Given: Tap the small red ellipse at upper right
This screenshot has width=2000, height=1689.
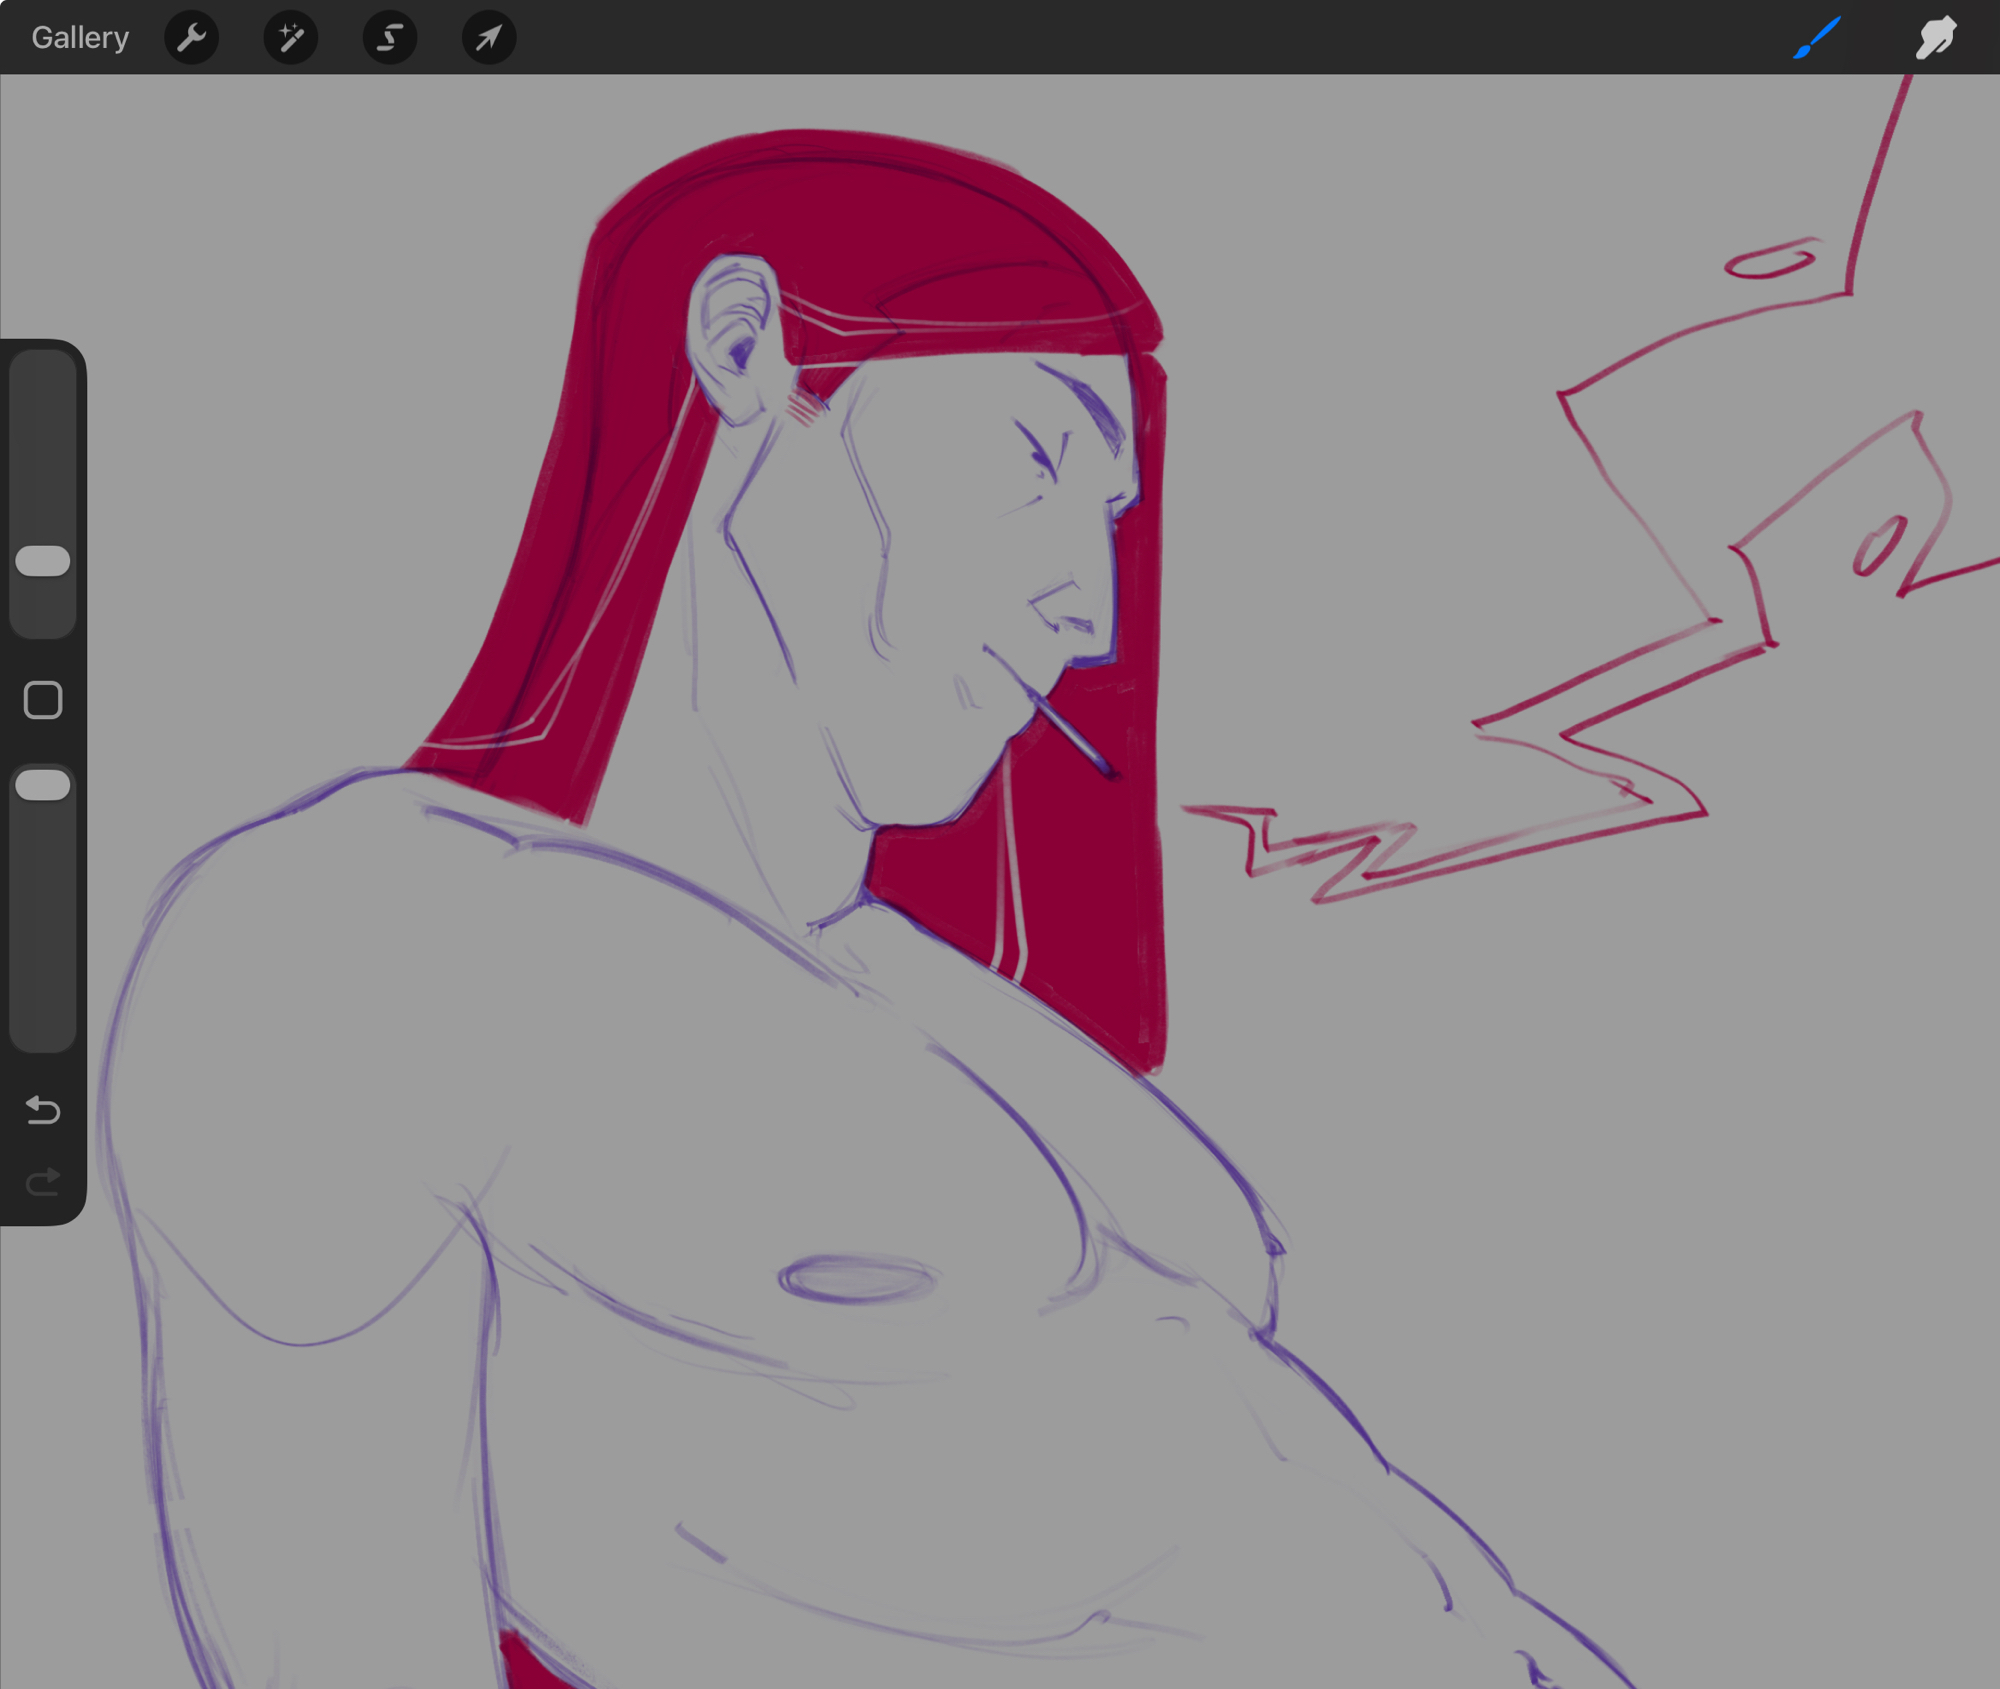Looking at the screenshot, I should pyautogui.click(x=1769, y=260).
